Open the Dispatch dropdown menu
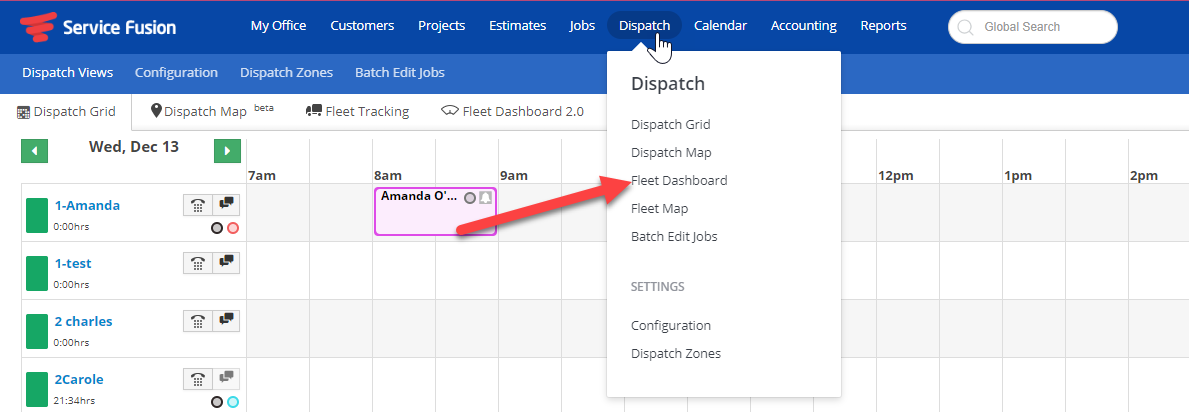 coord(645,26)
